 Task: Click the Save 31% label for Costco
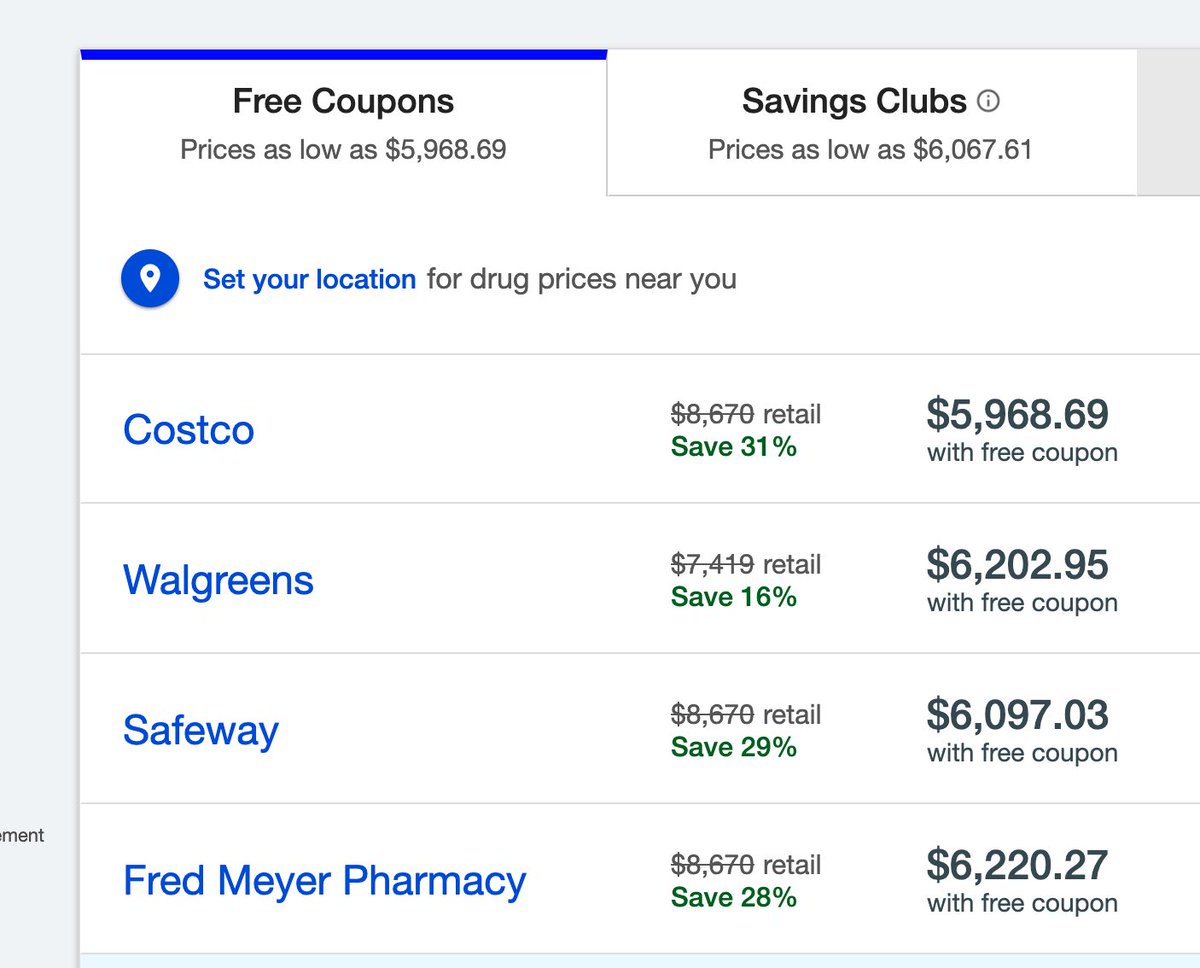click(x=733, y=447)
